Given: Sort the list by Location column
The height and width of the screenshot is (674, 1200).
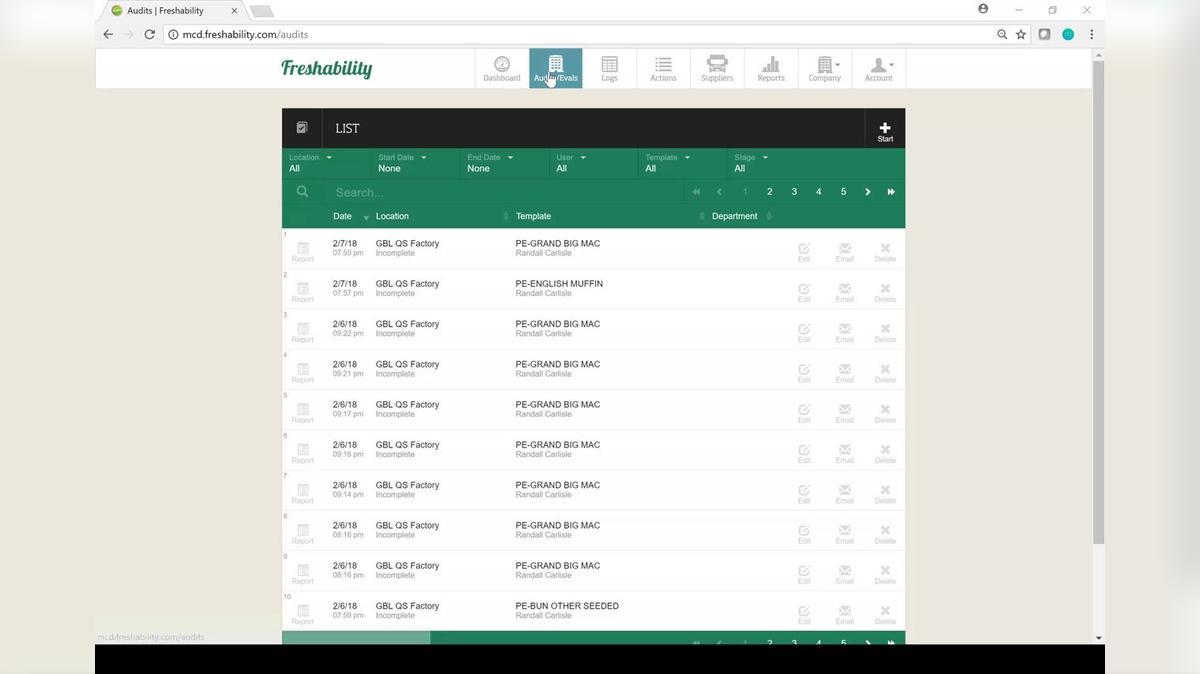Looking at the screenshot, I should click(442, 216).
